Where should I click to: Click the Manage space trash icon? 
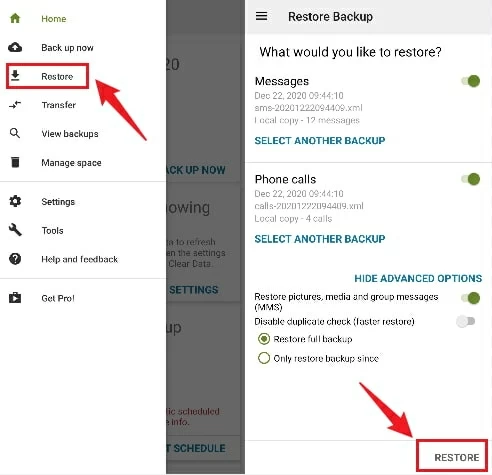(15, 162)
